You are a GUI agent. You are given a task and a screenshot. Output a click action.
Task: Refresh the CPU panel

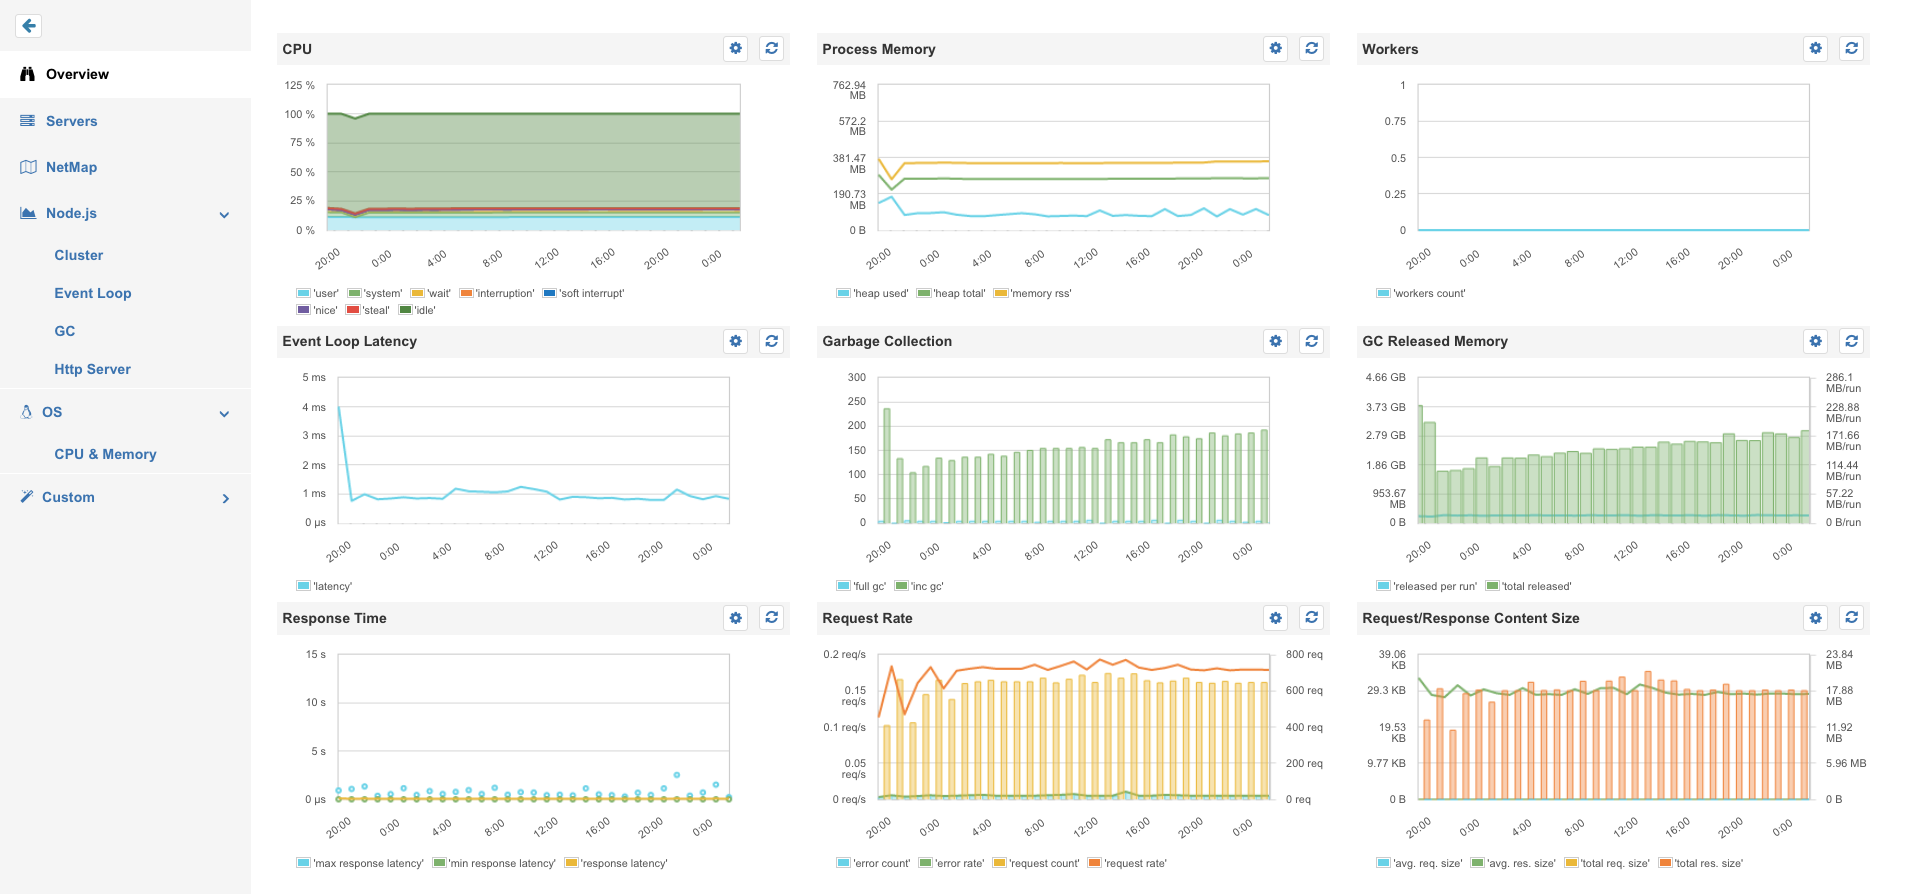click(772, 48)
